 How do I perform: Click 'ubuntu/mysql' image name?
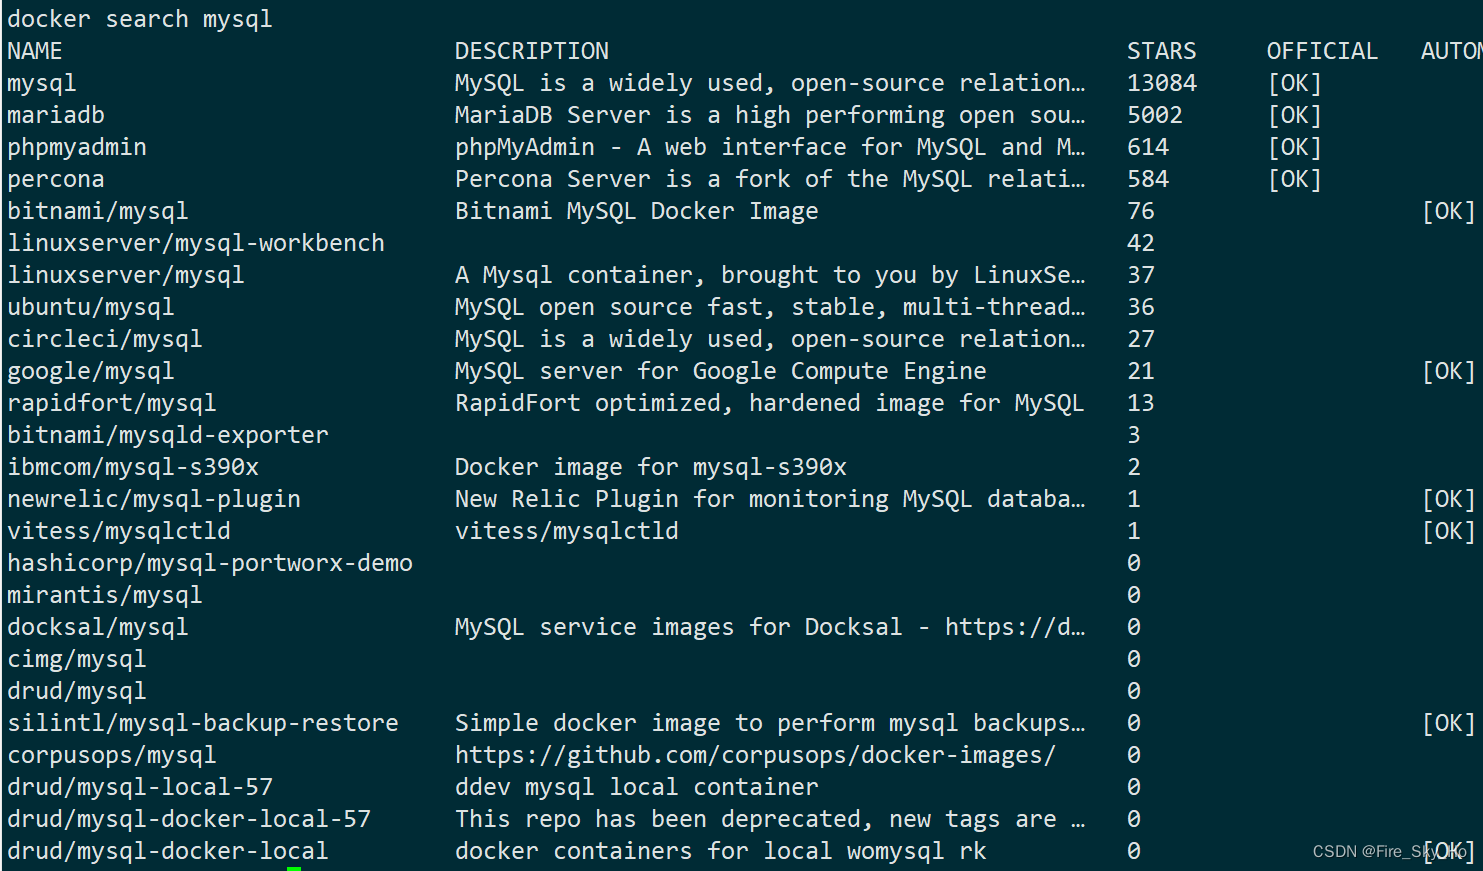point(91,307)
